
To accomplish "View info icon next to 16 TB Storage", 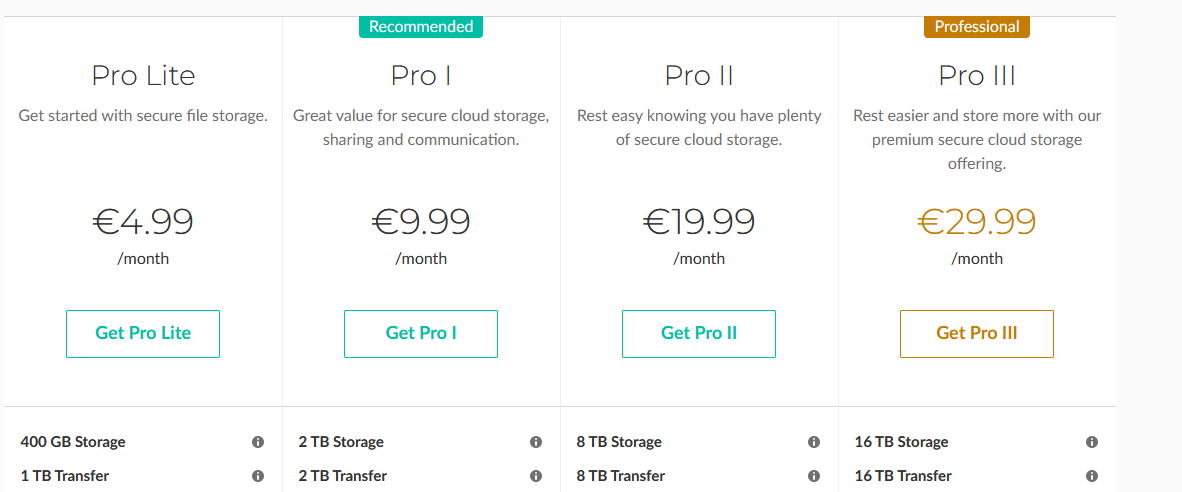I will click(x=1091, y=442).
